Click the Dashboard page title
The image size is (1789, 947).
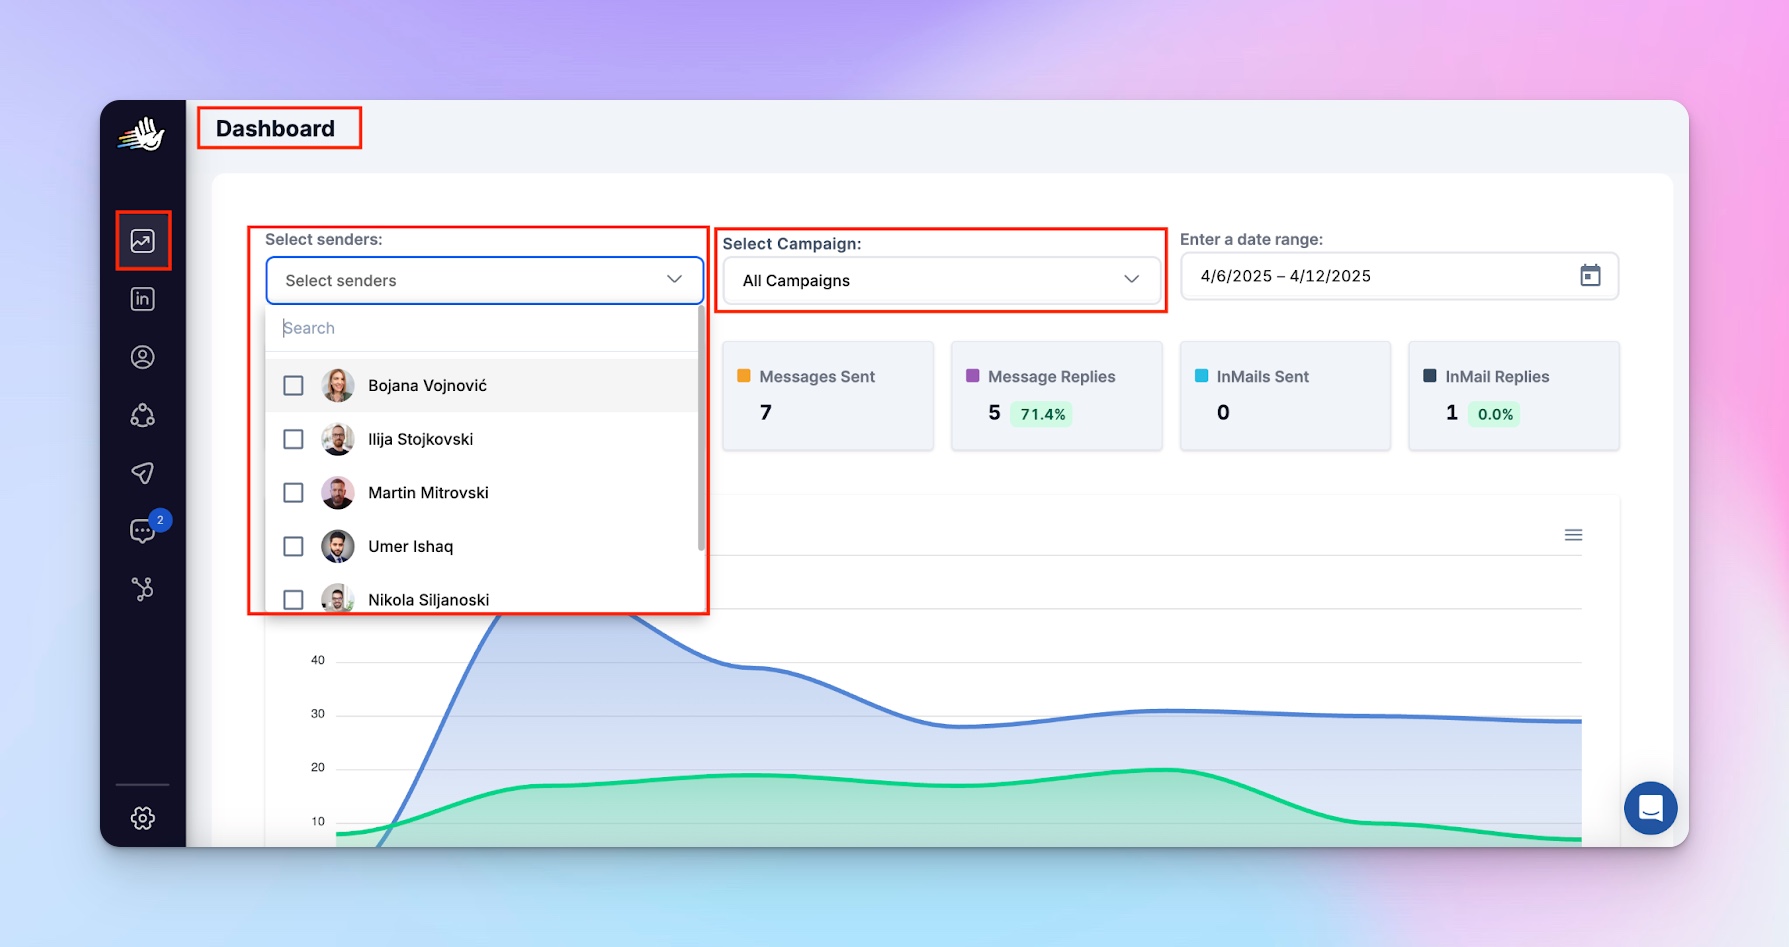click(275, 129)
